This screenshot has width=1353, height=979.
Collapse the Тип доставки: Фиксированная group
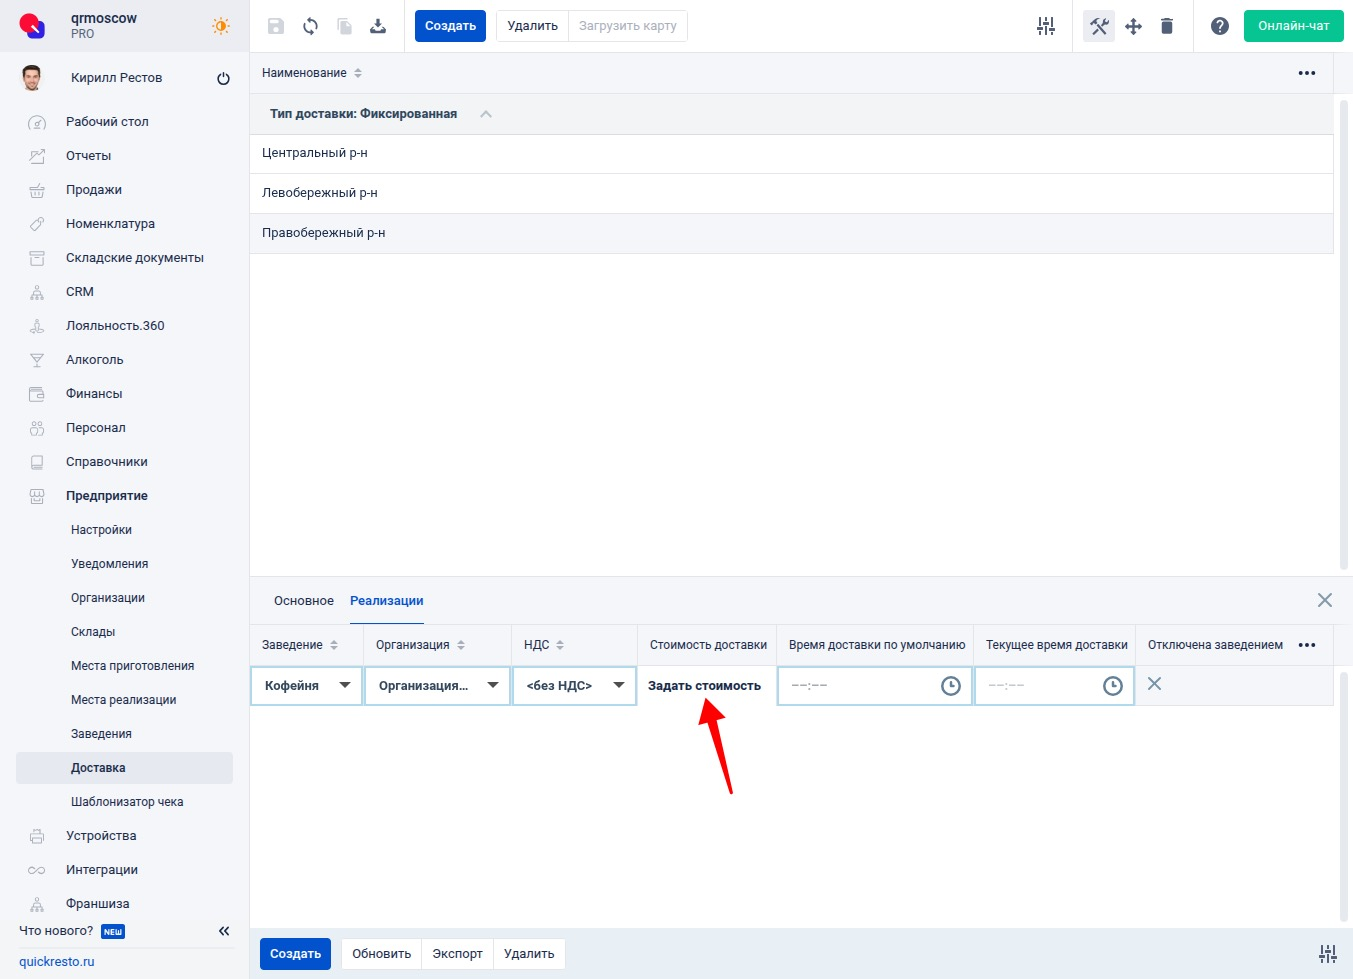[486, 114]
